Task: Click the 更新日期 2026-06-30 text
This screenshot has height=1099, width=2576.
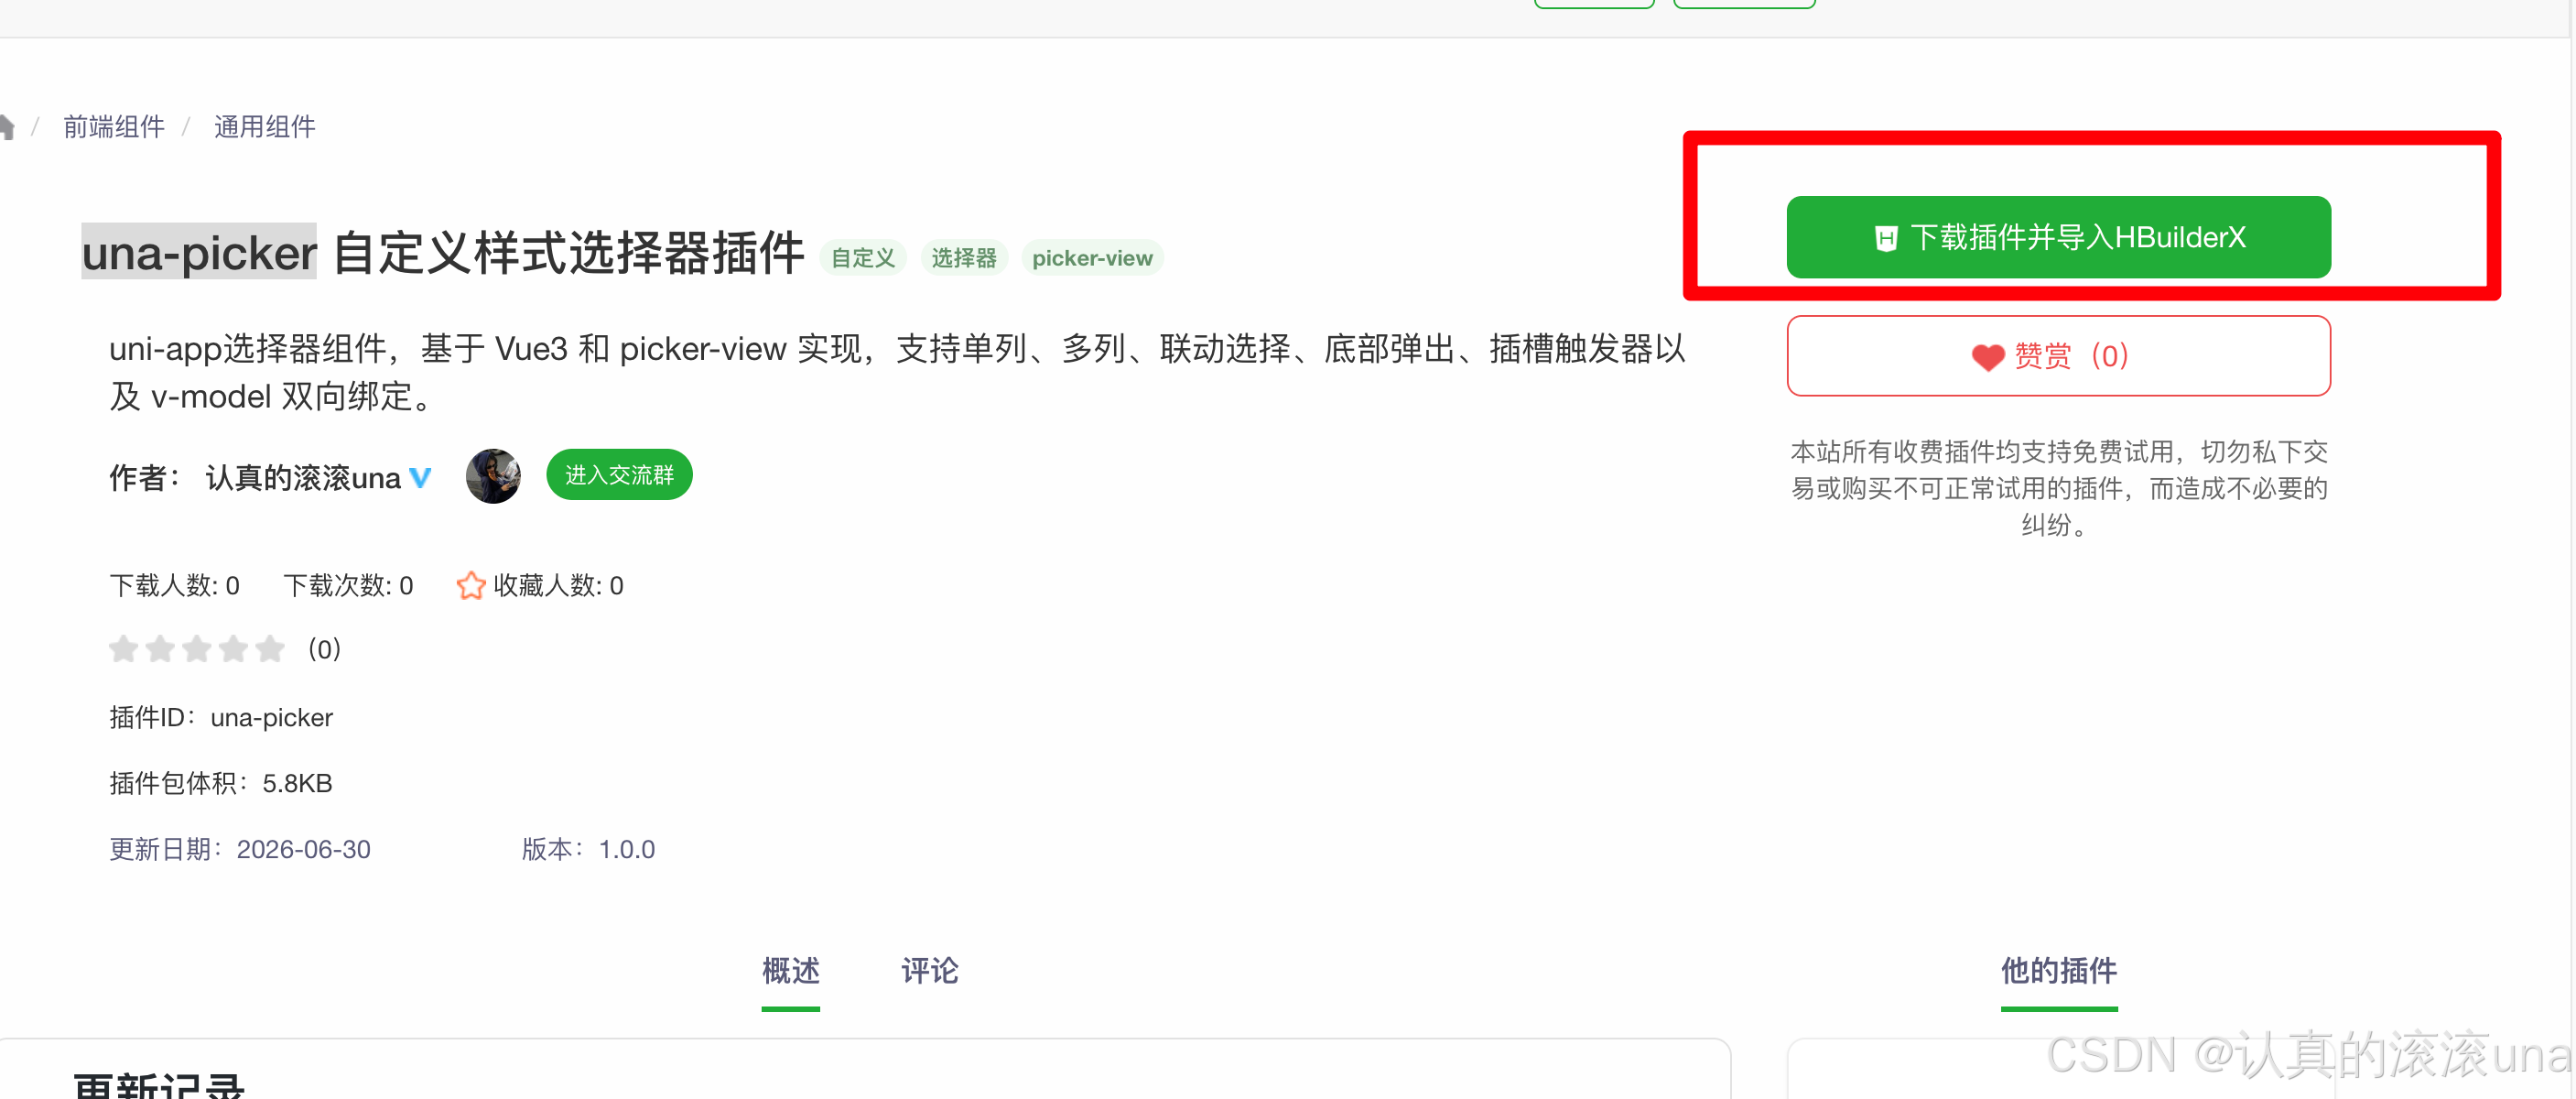Action: pos(240,850)
